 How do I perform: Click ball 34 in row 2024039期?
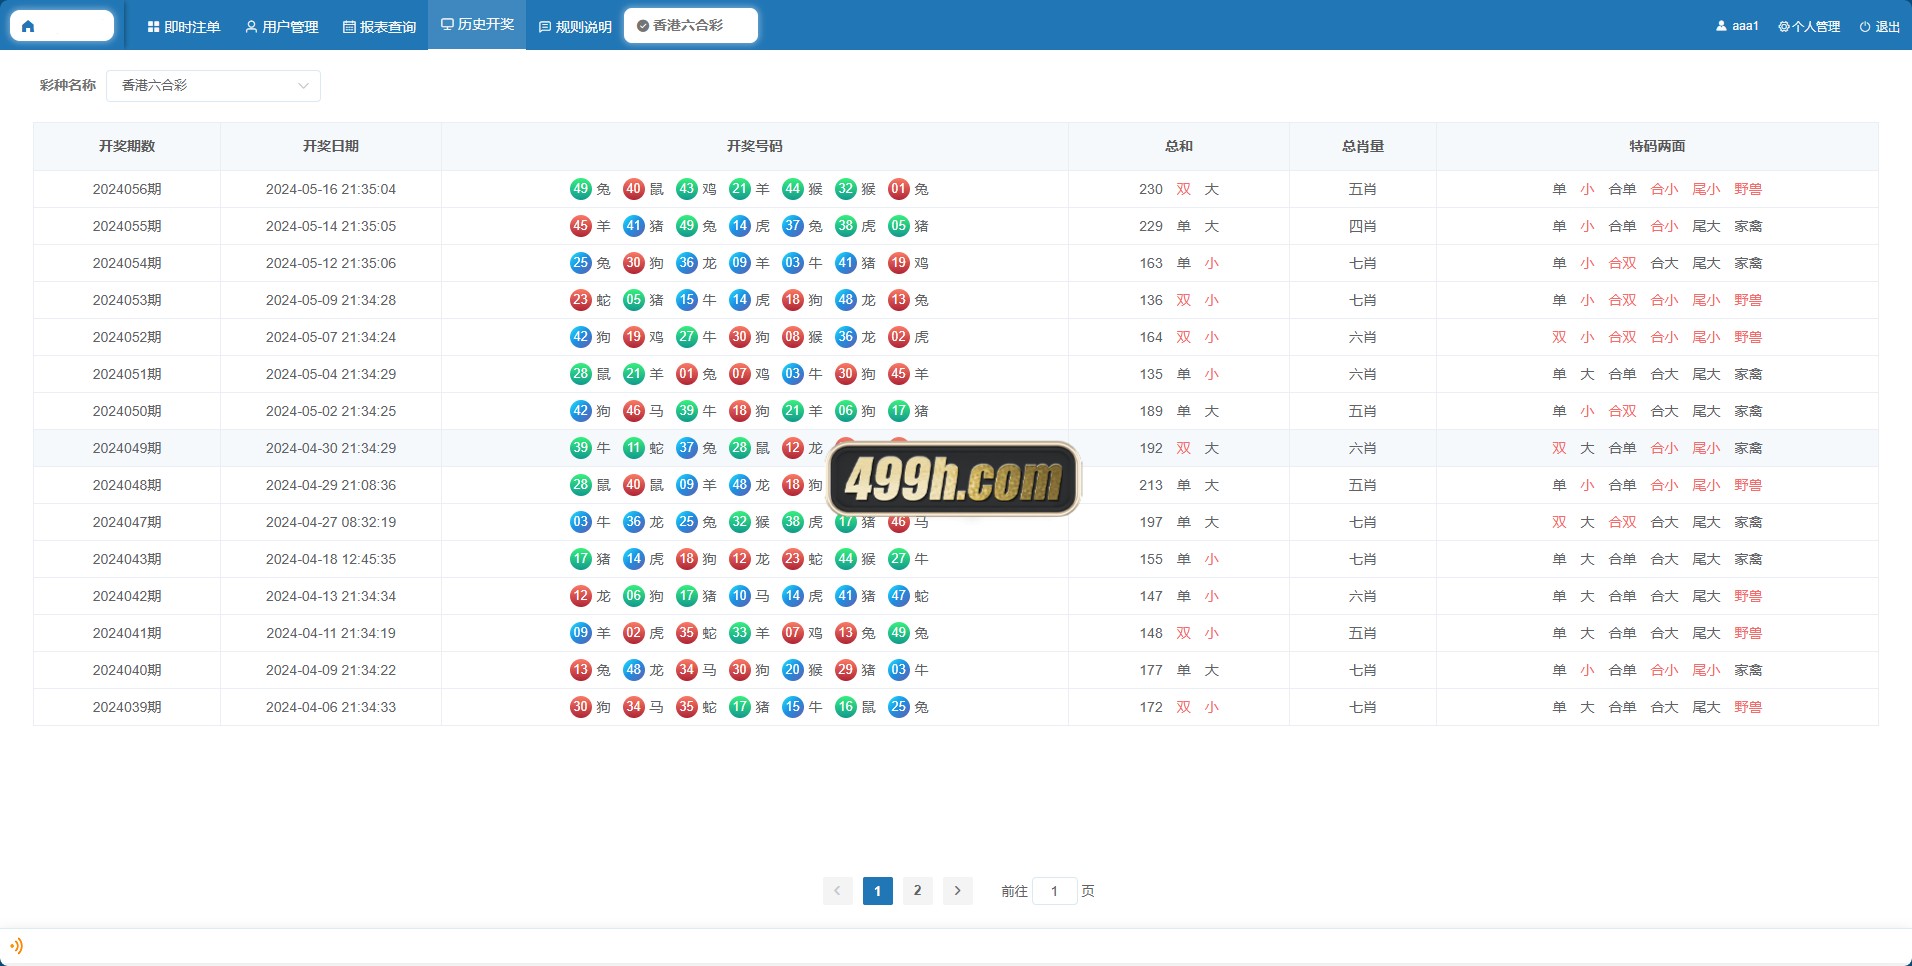coord(634,706)
